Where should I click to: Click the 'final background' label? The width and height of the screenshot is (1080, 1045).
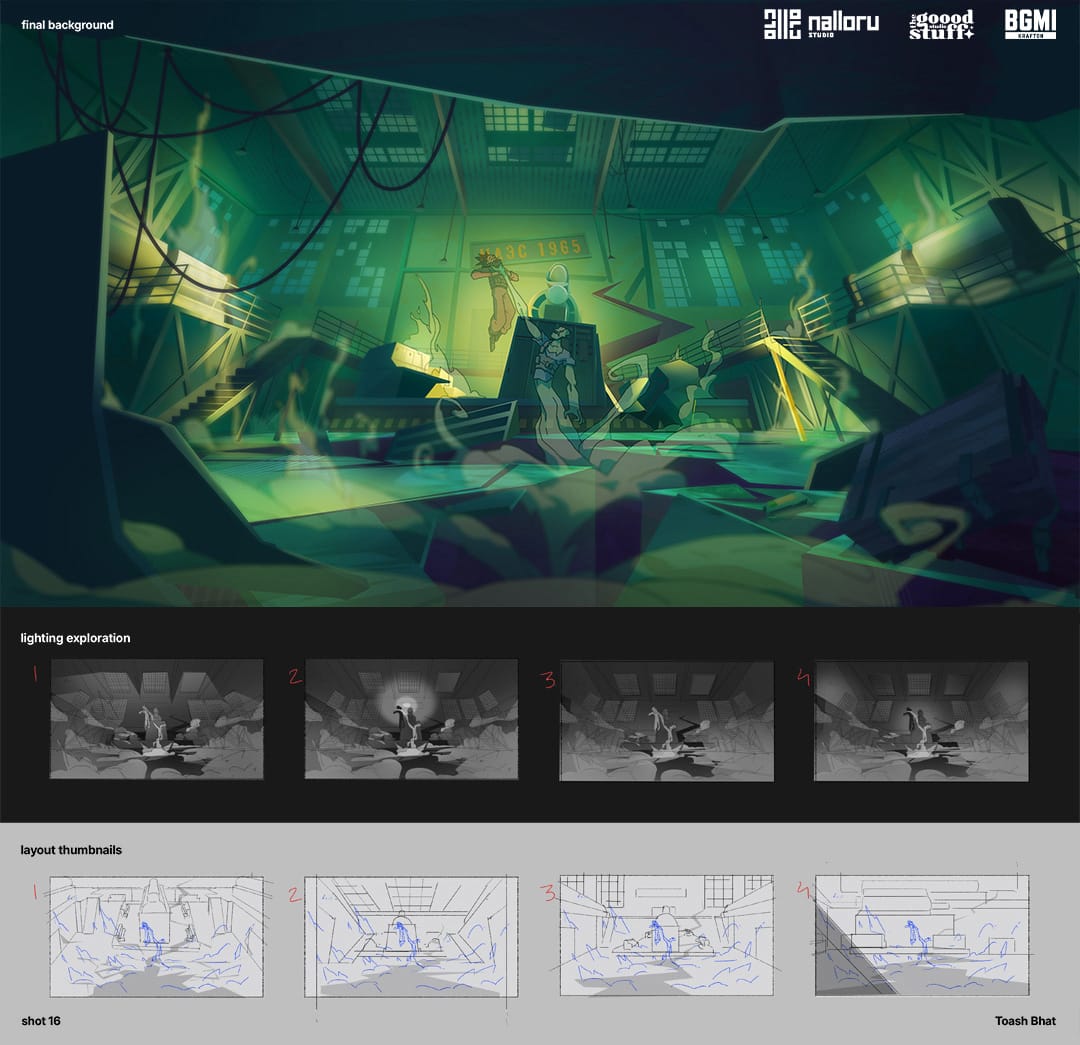click(x=67, y=25)
